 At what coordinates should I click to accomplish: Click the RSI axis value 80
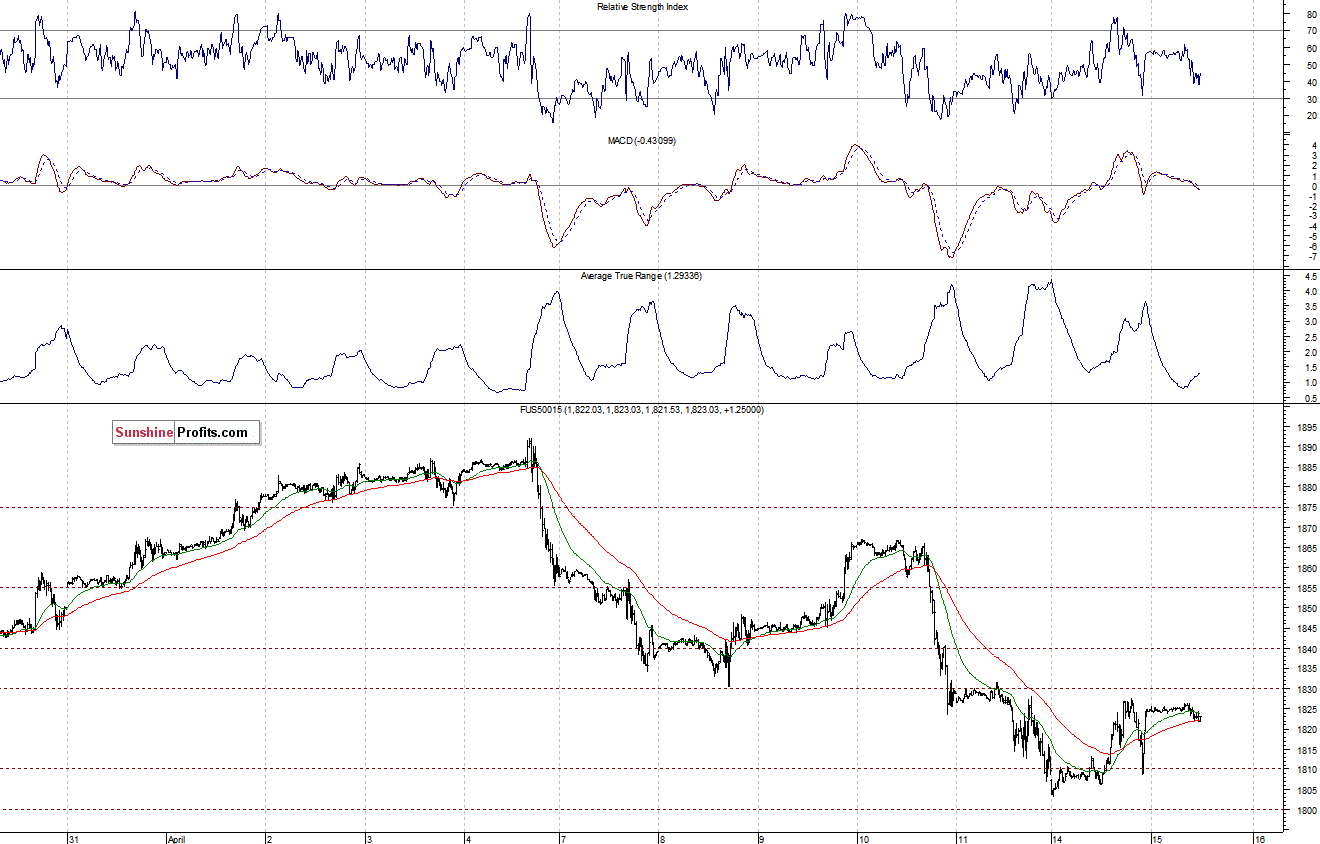coord(1311,15)
